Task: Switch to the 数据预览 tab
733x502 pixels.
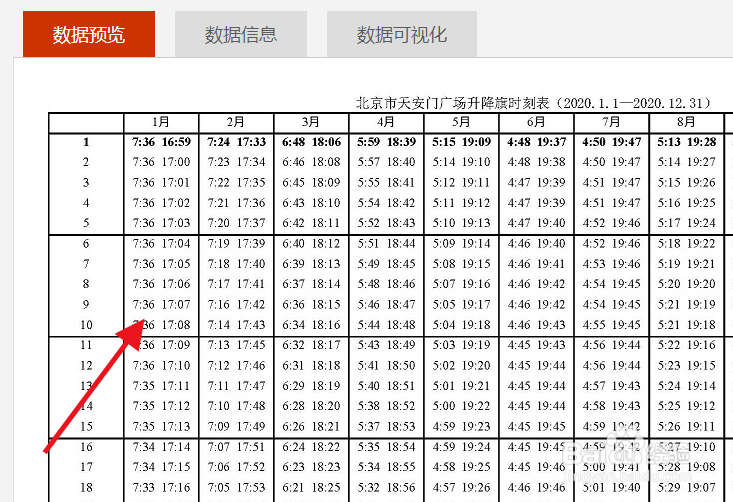Action: coord(89,34)
